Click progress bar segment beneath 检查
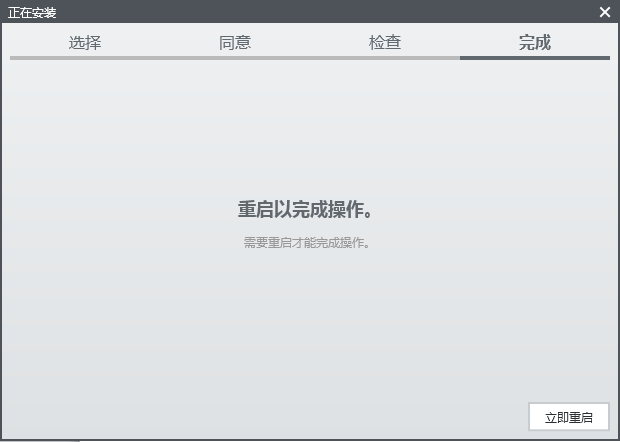Viewport: 620px width, 442px height. (385, 58)
